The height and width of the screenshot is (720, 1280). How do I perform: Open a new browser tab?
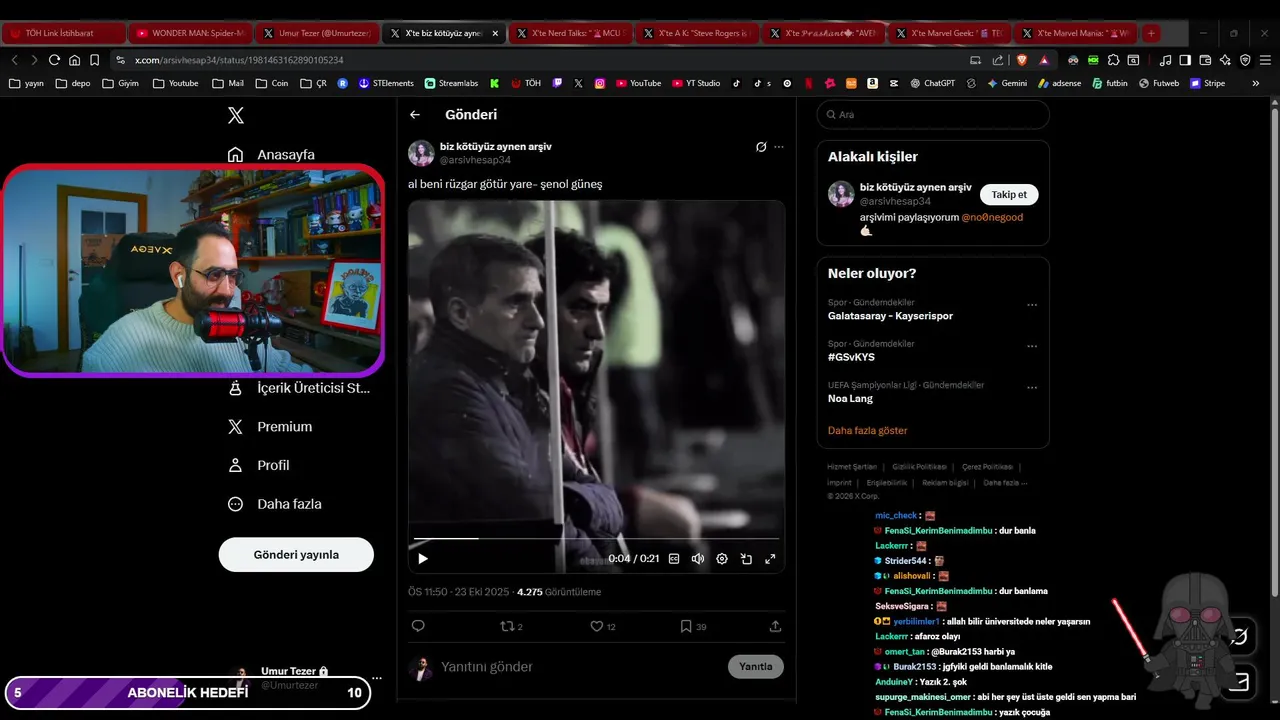(1151, 33)
